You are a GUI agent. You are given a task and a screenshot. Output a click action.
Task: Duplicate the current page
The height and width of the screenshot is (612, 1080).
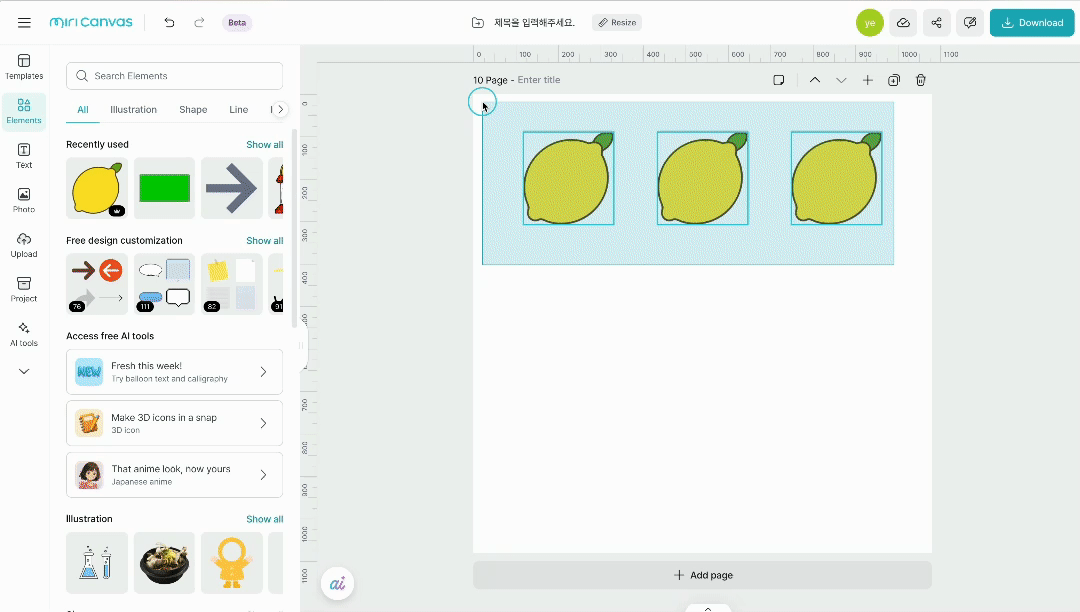(894, 80)
